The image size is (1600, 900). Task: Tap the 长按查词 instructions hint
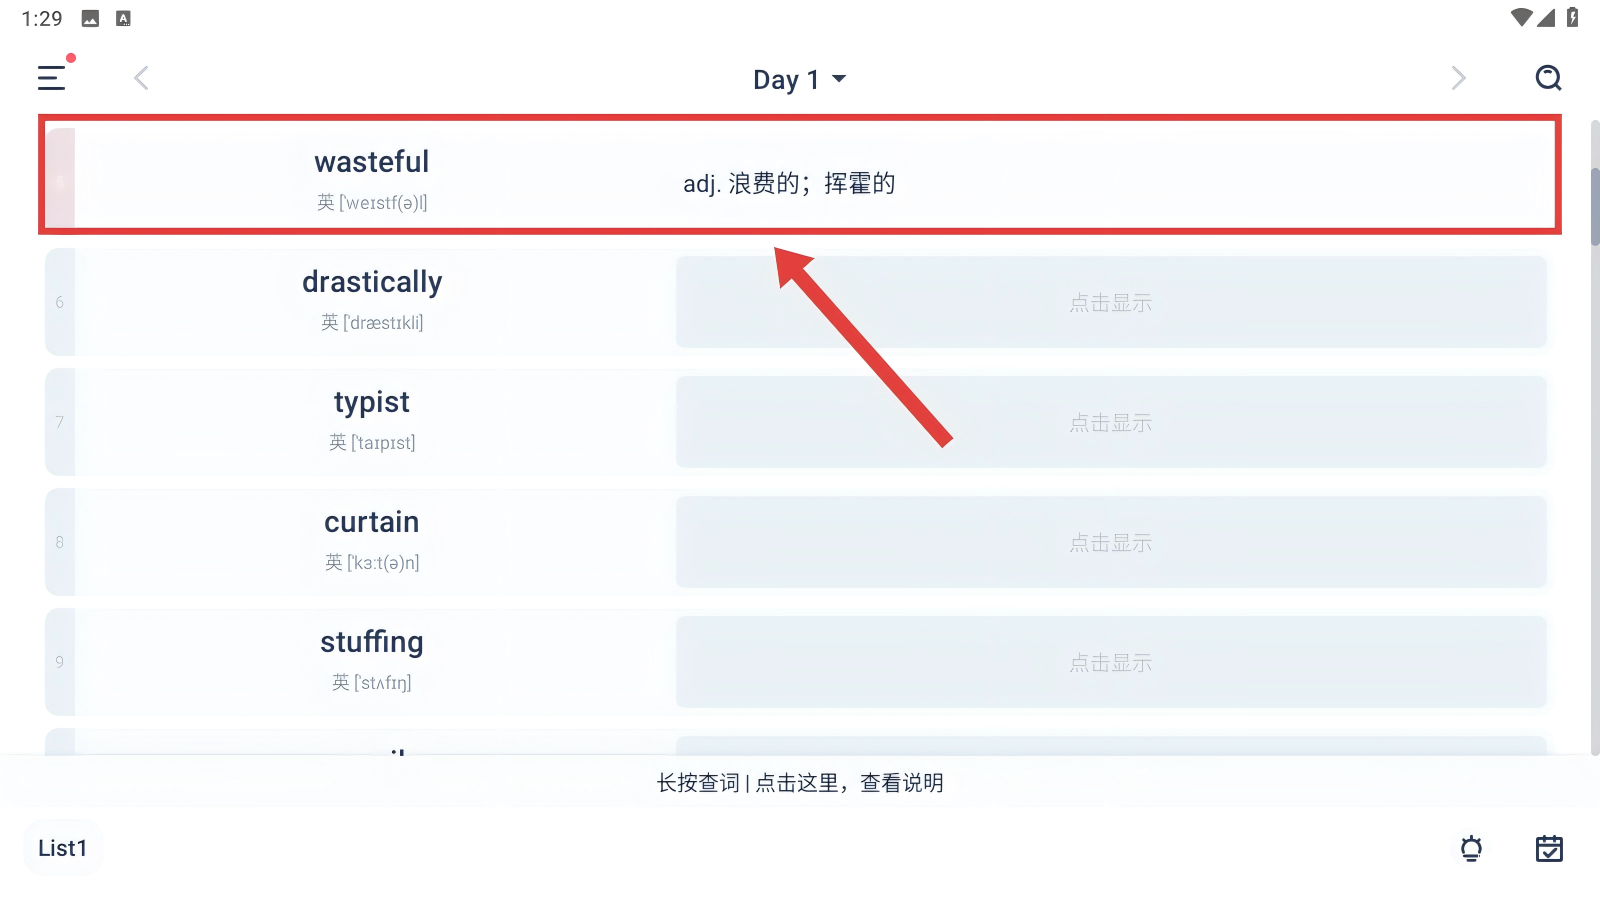tap(799, 783)
